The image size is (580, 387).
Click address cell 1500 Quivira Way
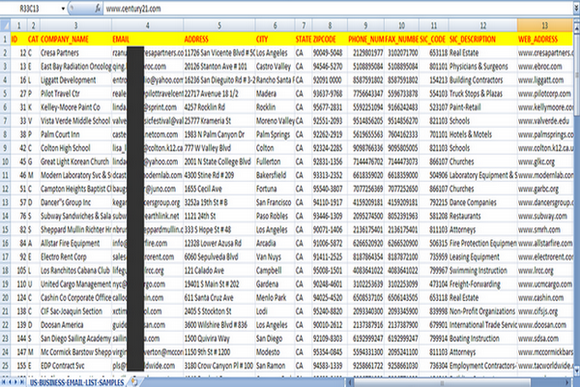coord(219,339)
